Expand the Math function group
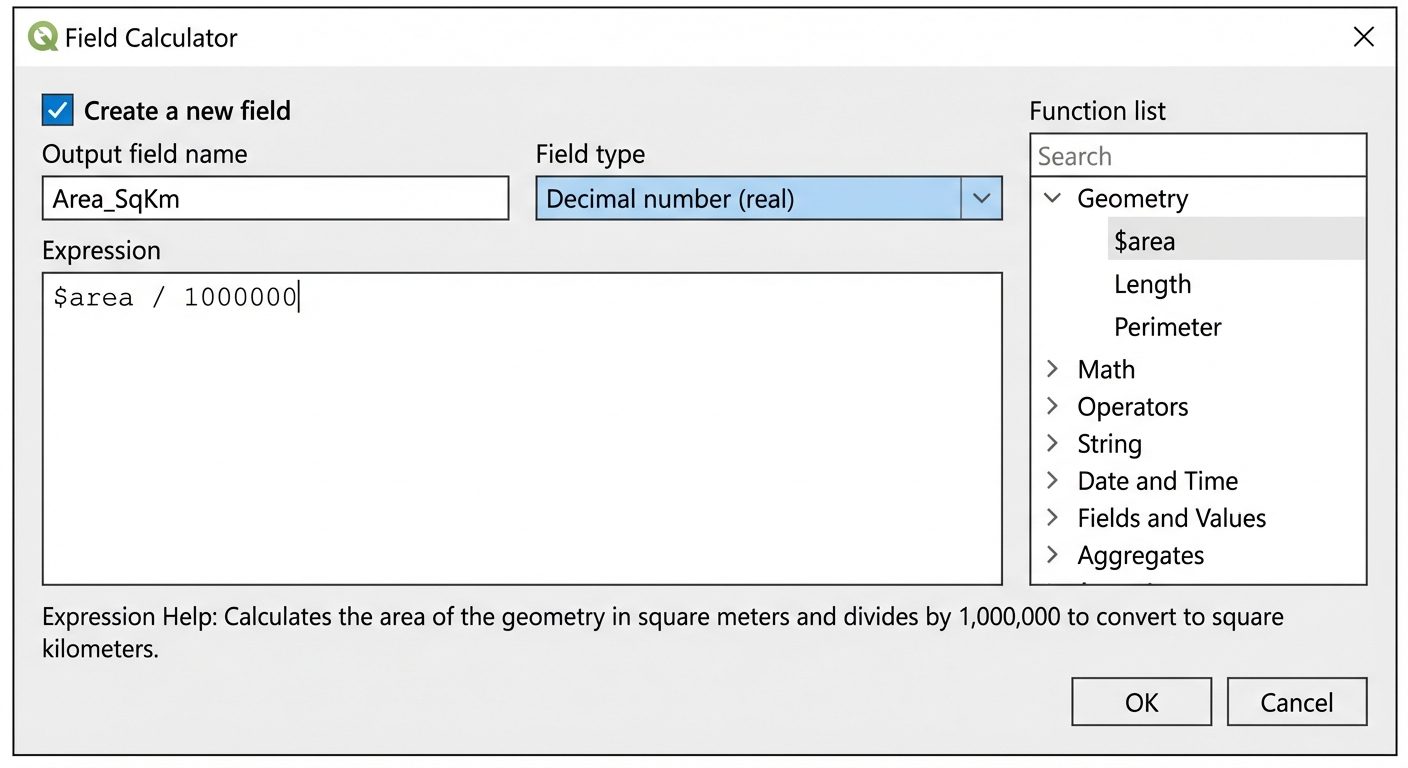1408x768 pixels. click(1052, 369)
